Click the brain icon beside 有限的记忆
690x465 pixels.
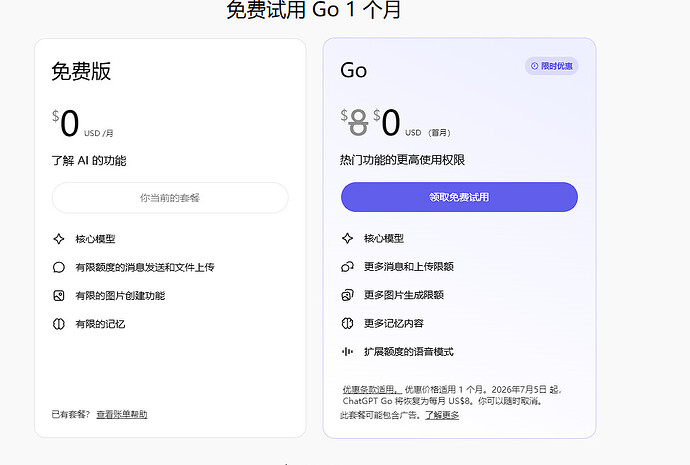click(x=59, y=324)
